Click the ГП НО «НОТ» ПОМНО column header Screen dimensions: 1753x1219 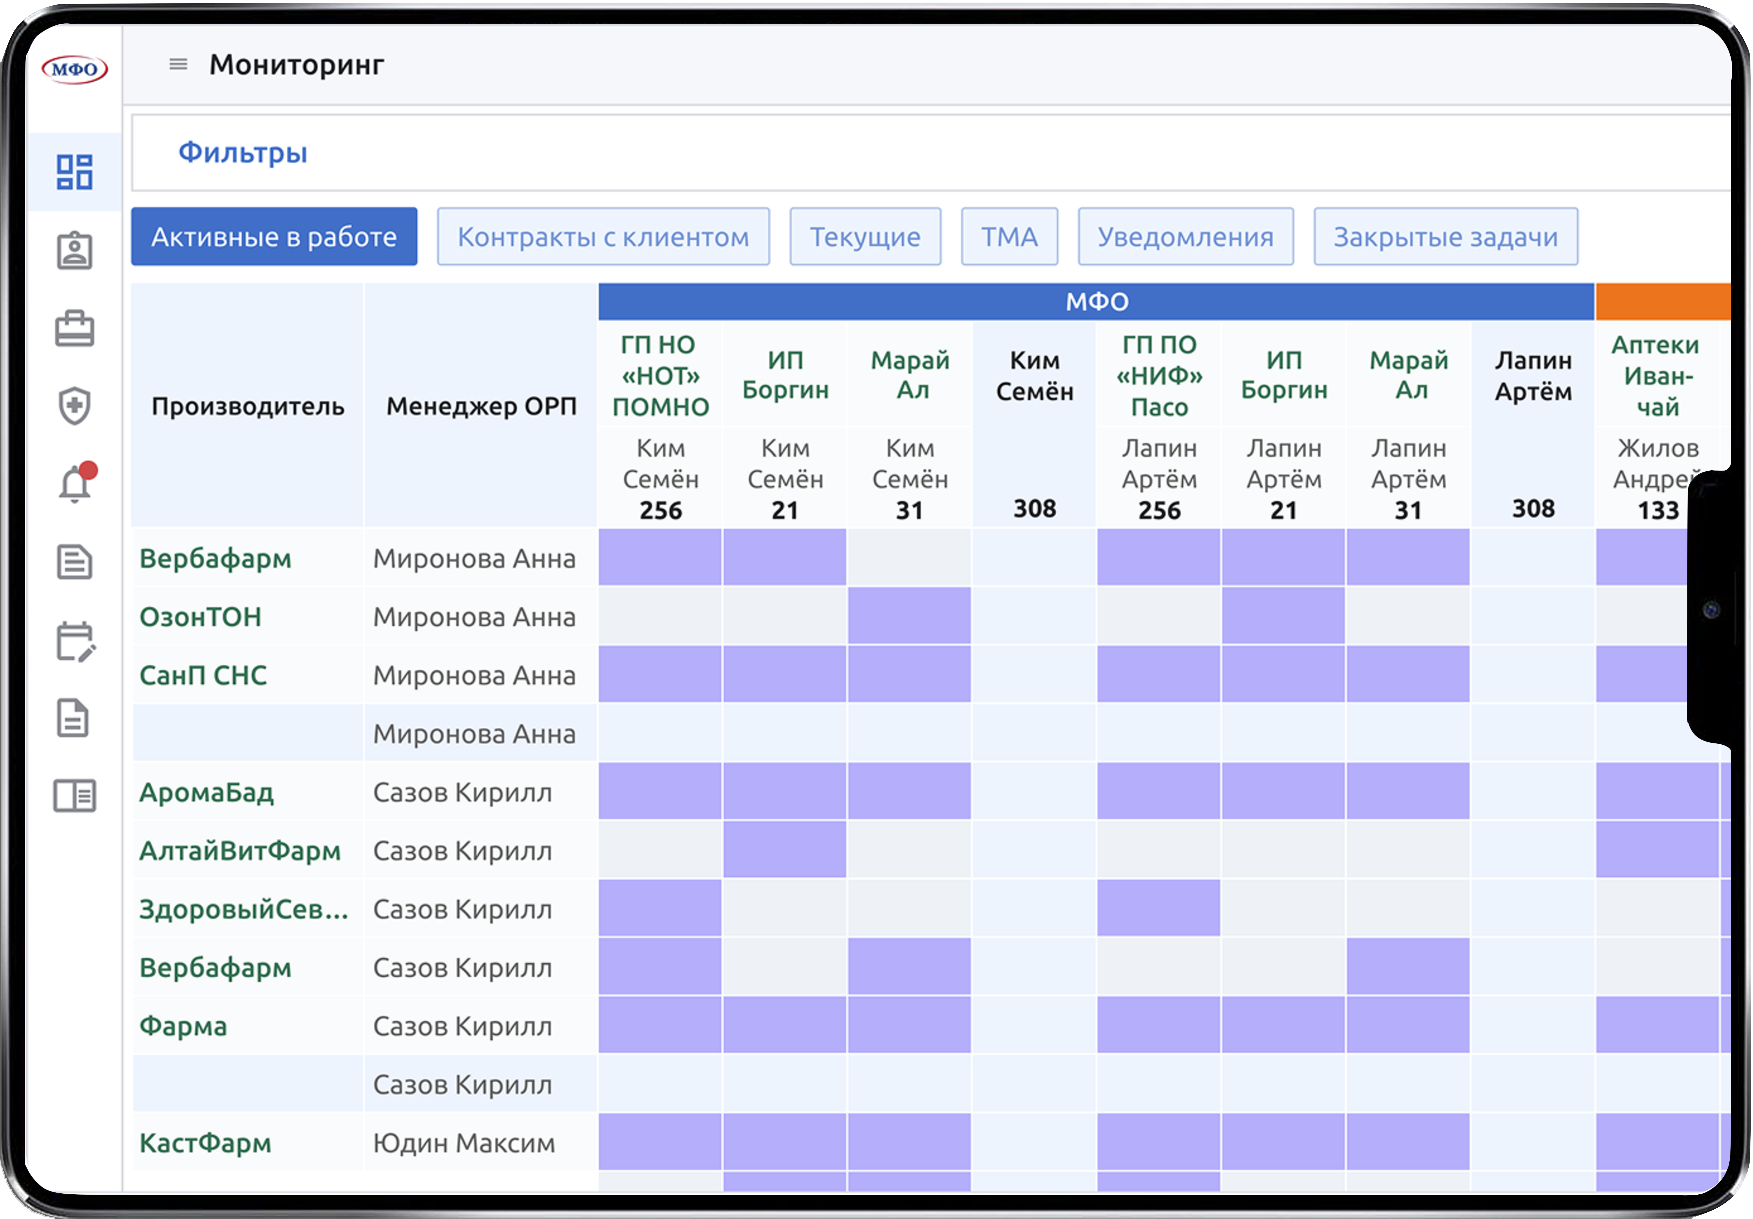pyautogui.click(x=660, y=376)
